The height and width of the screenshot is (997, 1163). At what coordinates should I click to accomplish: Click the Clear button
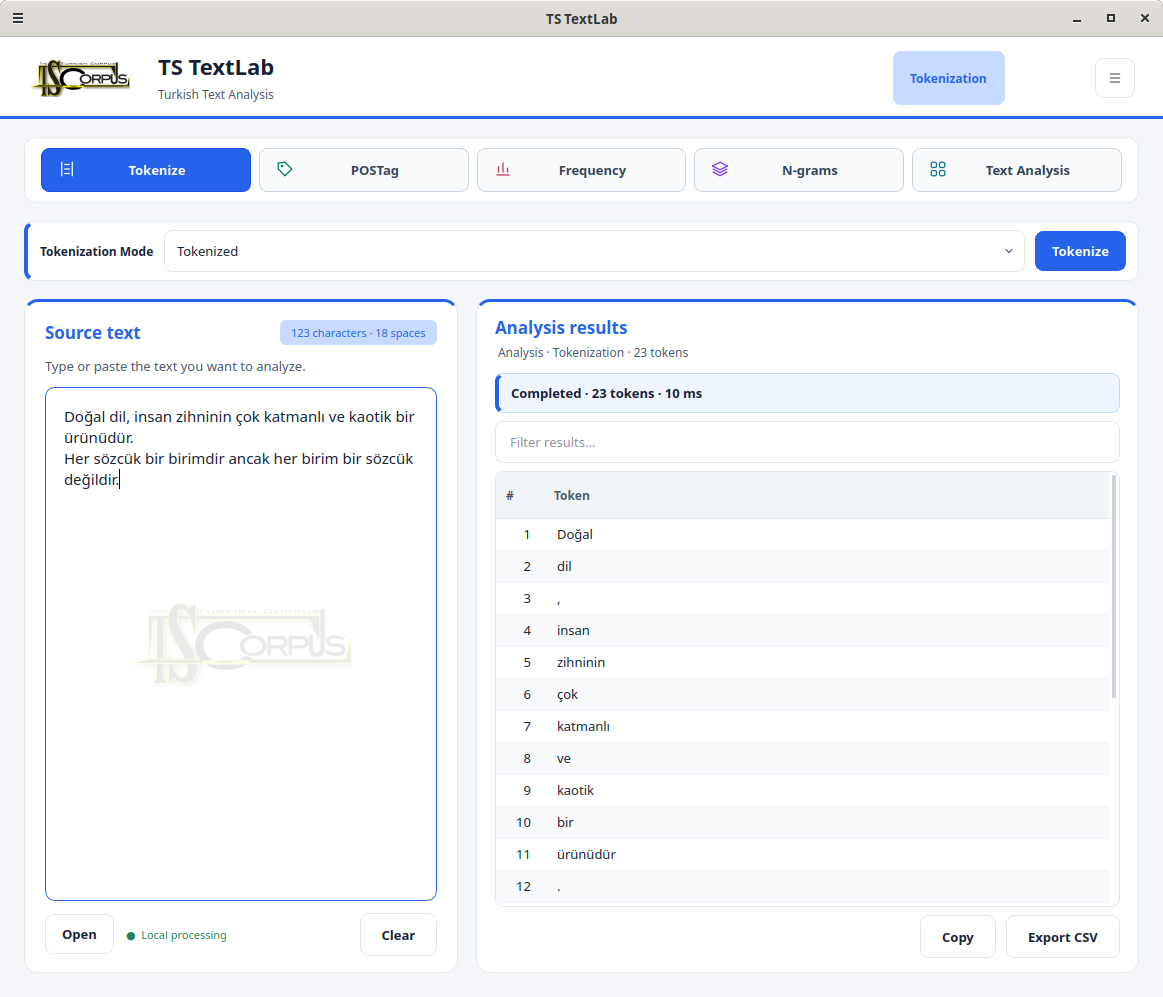click(x=398, y=935)
